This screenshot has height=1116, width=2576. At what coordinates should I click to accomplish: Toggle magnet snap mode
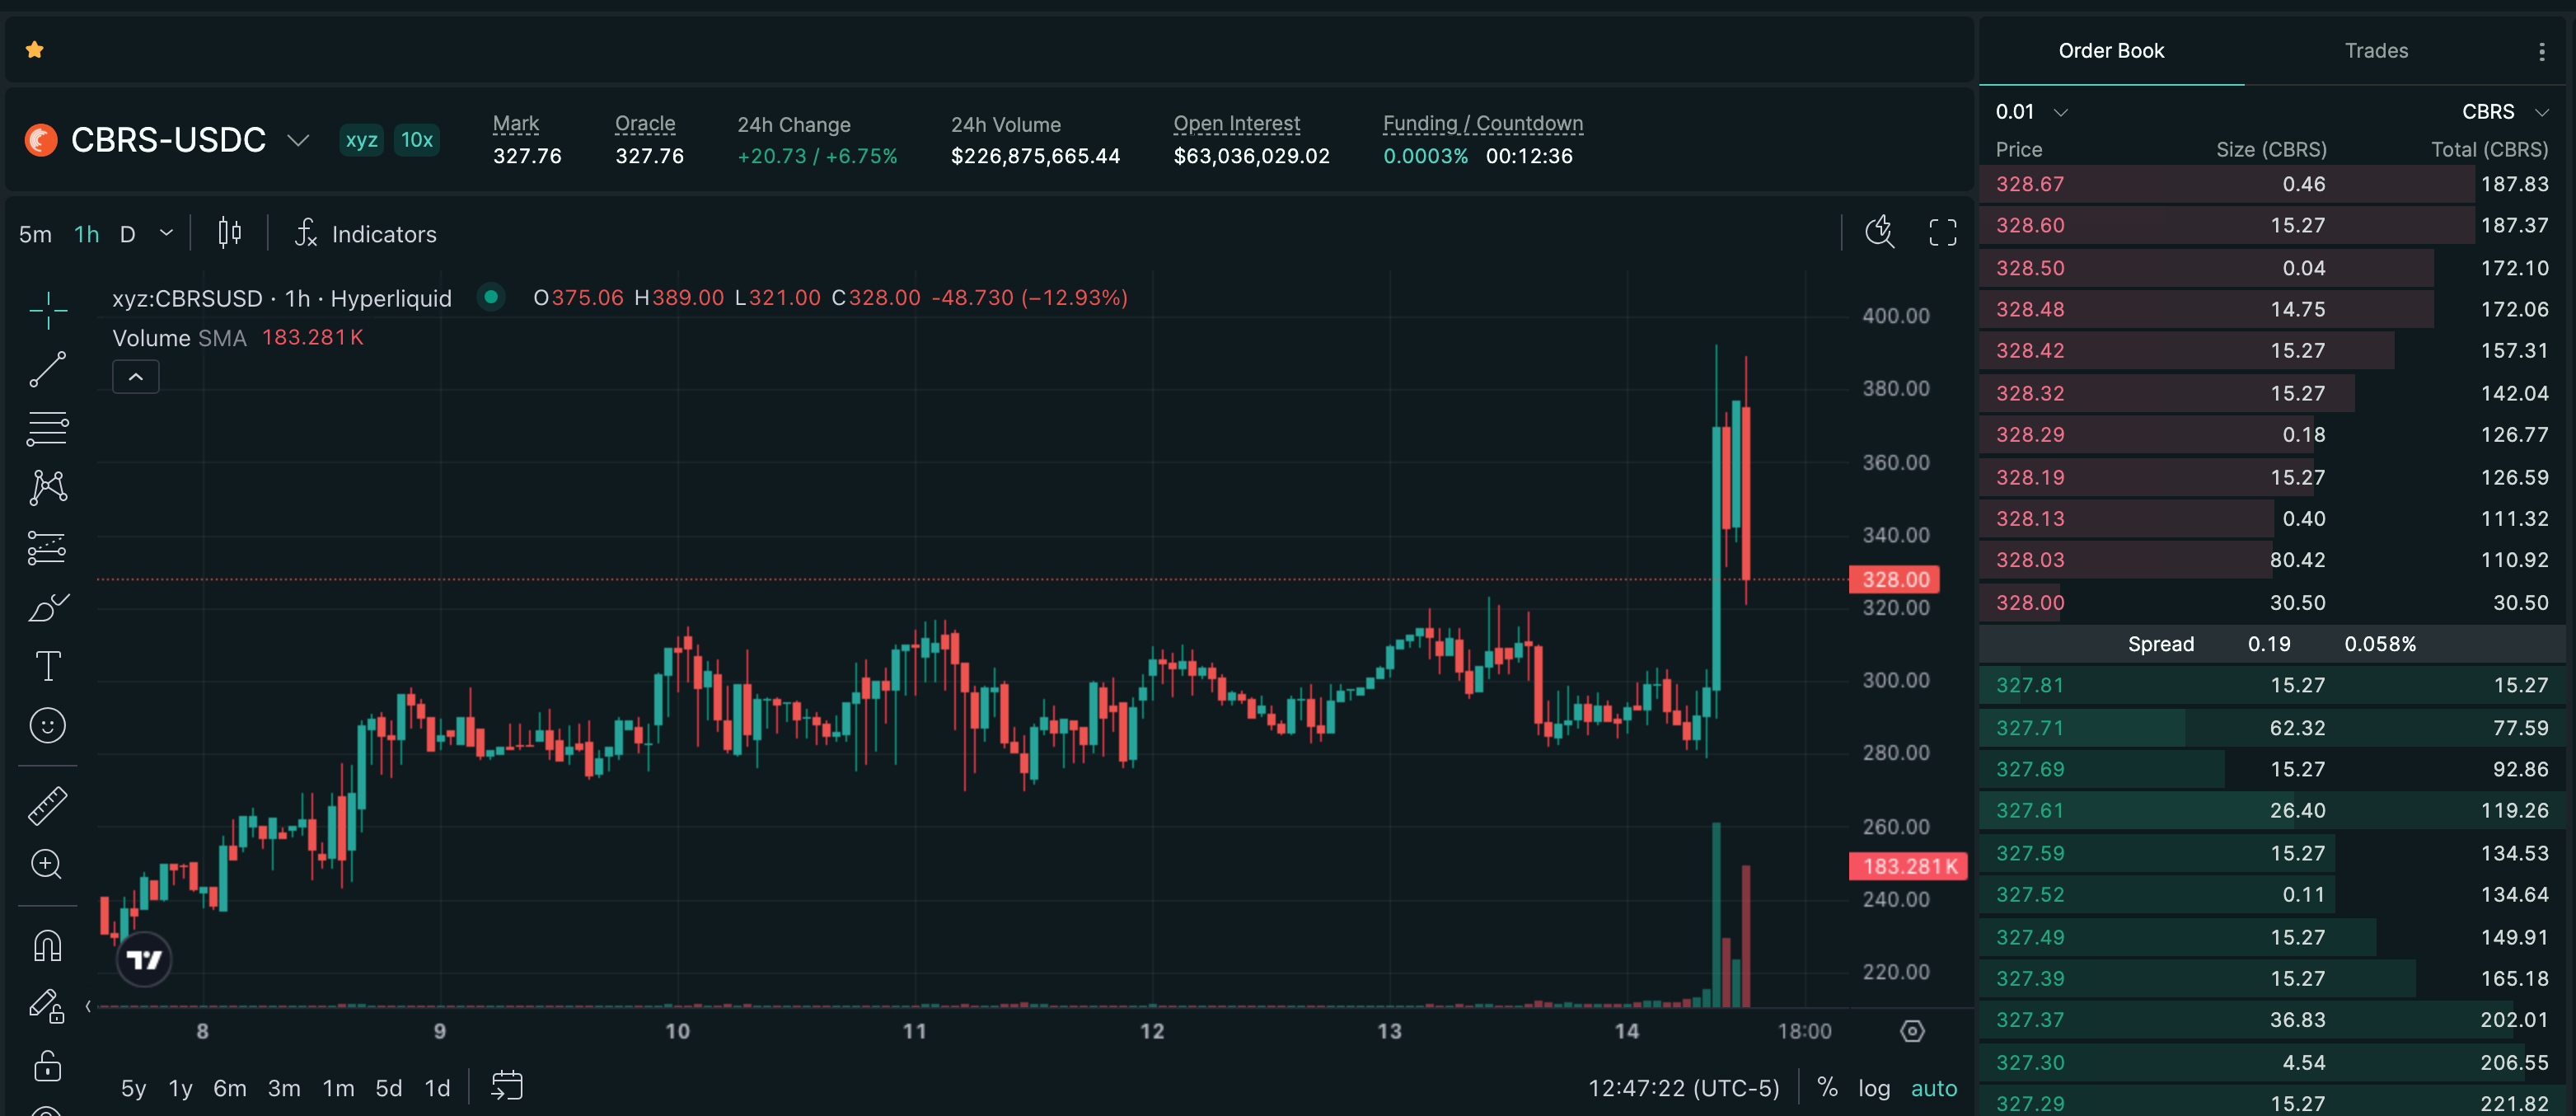pos(47,945)
